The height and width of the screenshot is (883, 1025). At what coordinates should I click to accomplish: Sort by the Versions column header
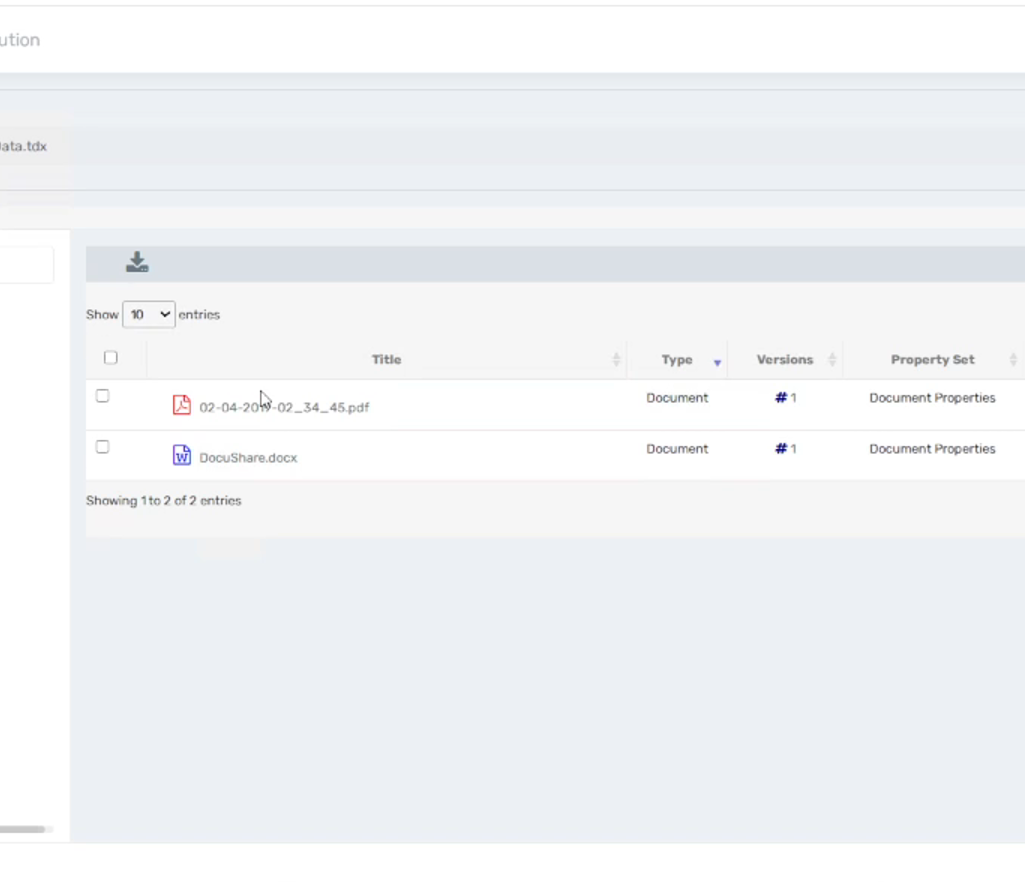click(784, 359)
